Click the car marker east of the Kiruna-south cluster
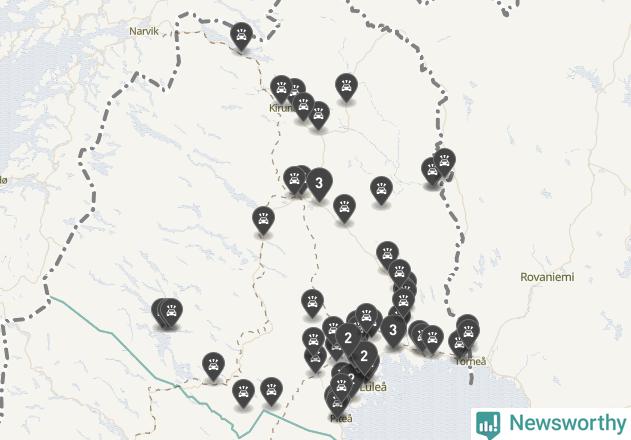631x440 pixels. [381, 190]
